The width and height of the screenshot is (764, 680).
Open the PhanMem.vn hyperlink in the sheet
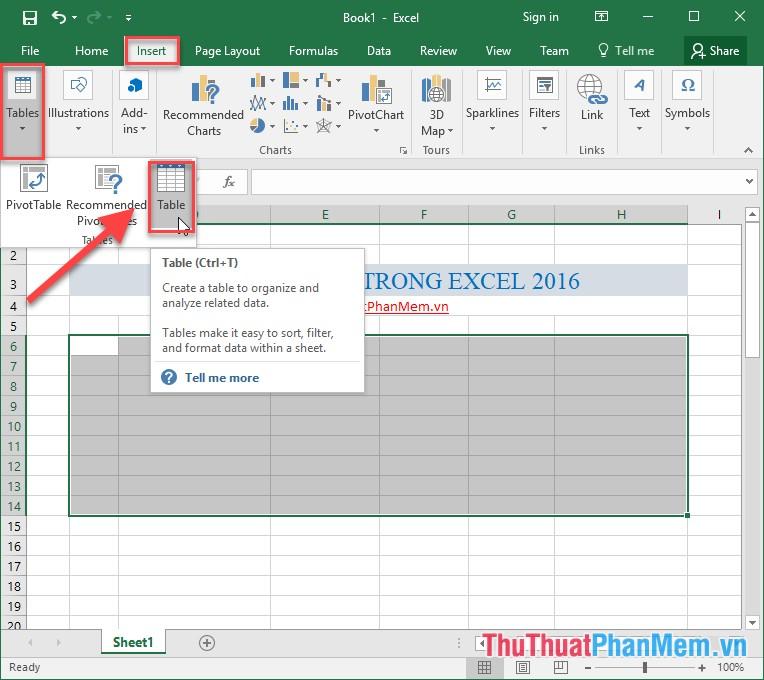pos(406,306)
